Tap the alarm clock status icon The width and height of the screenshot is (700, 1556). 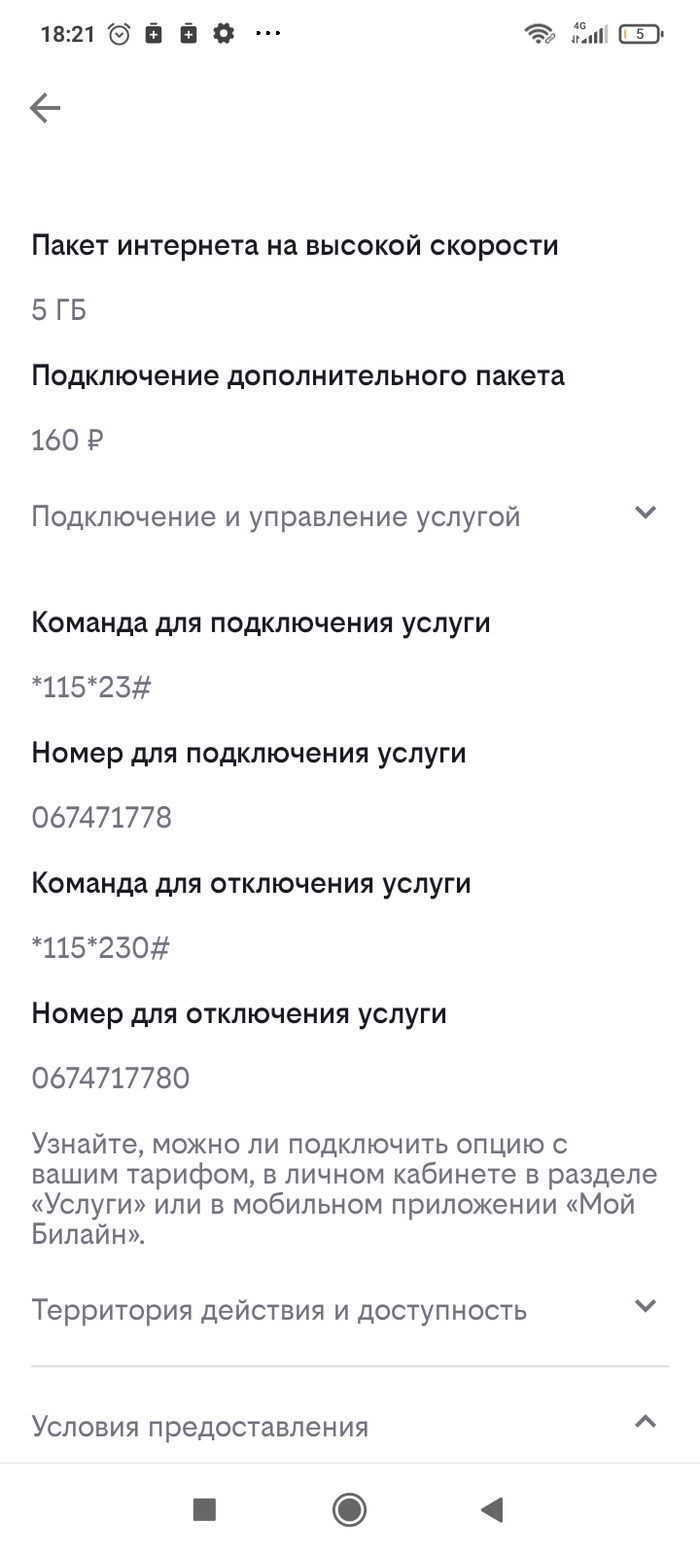[x=119, y=34]
